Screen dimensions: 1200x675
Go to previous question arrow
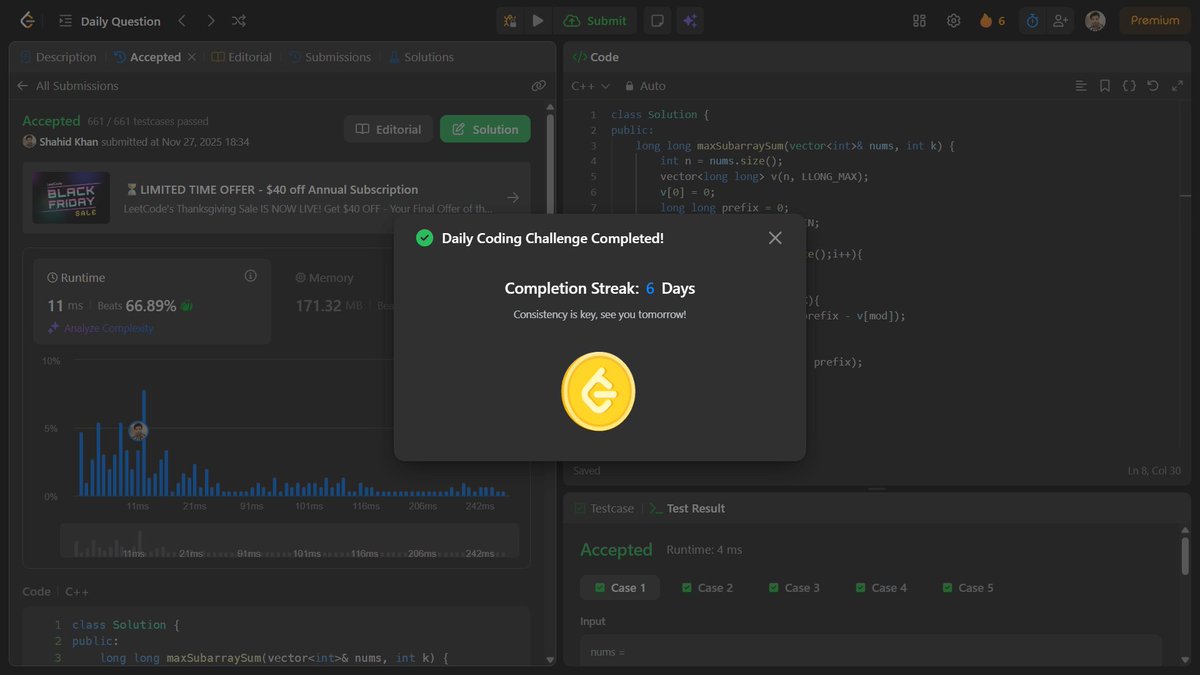(181, 20)
